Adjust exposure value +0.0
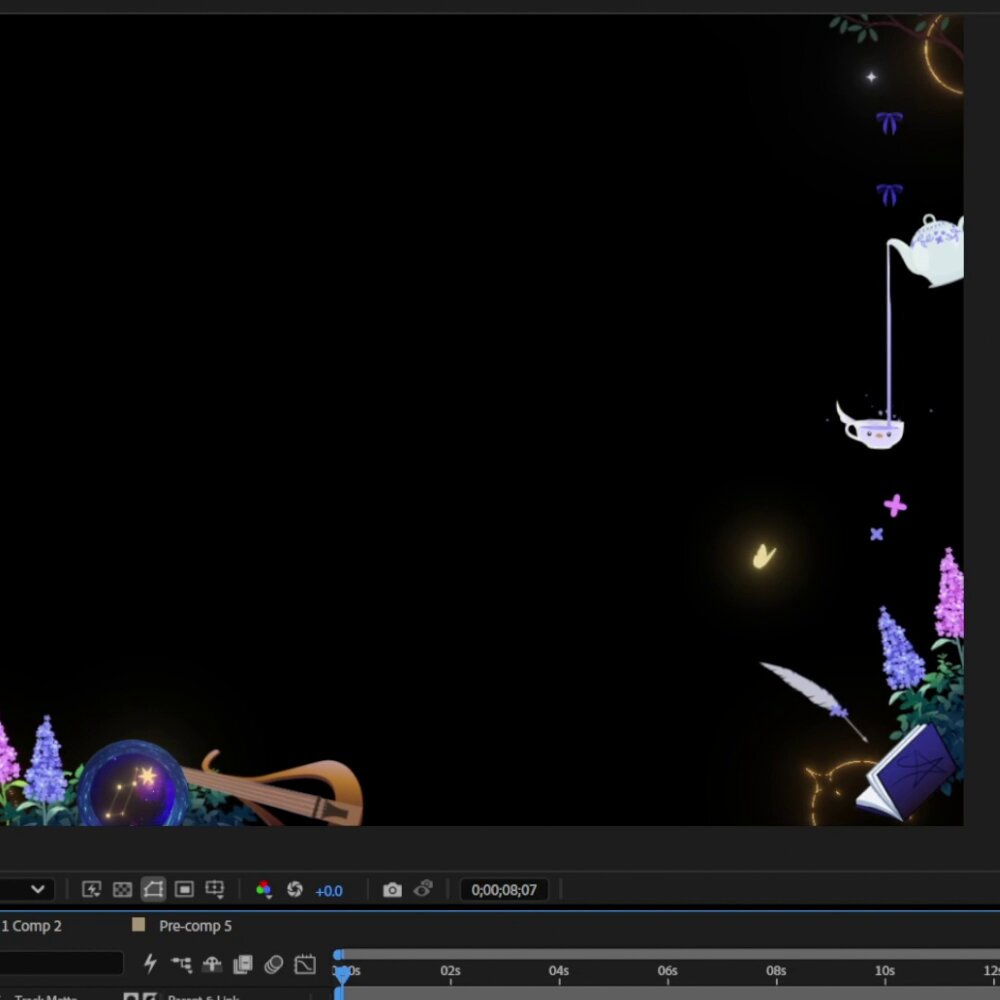1000x1000 pixels. [x=329, y=891]
